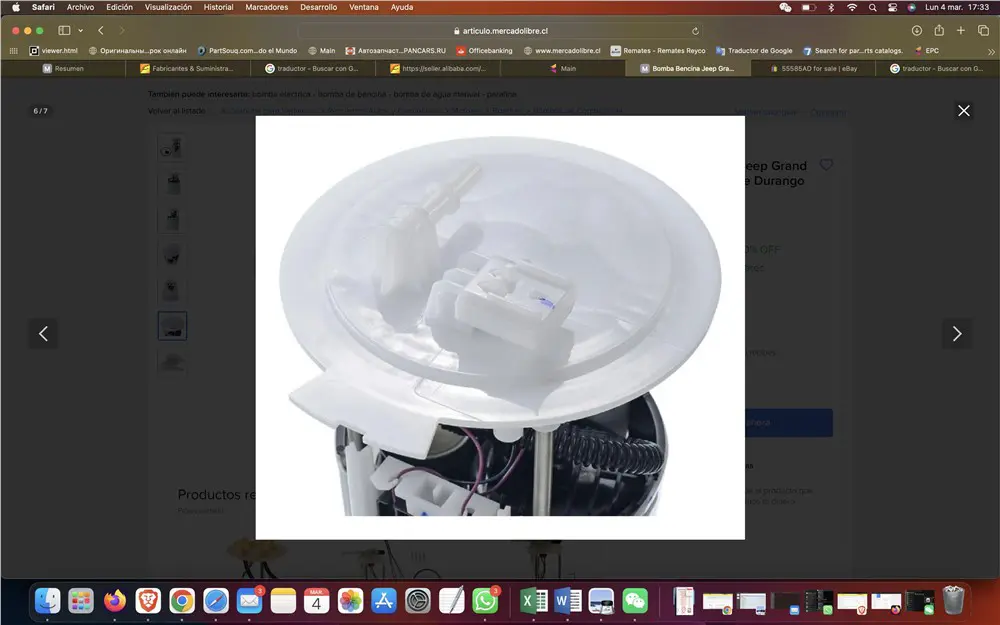Open a new tab with plus icon
Screen dimensions: 1000x625
tap(961, 31)
